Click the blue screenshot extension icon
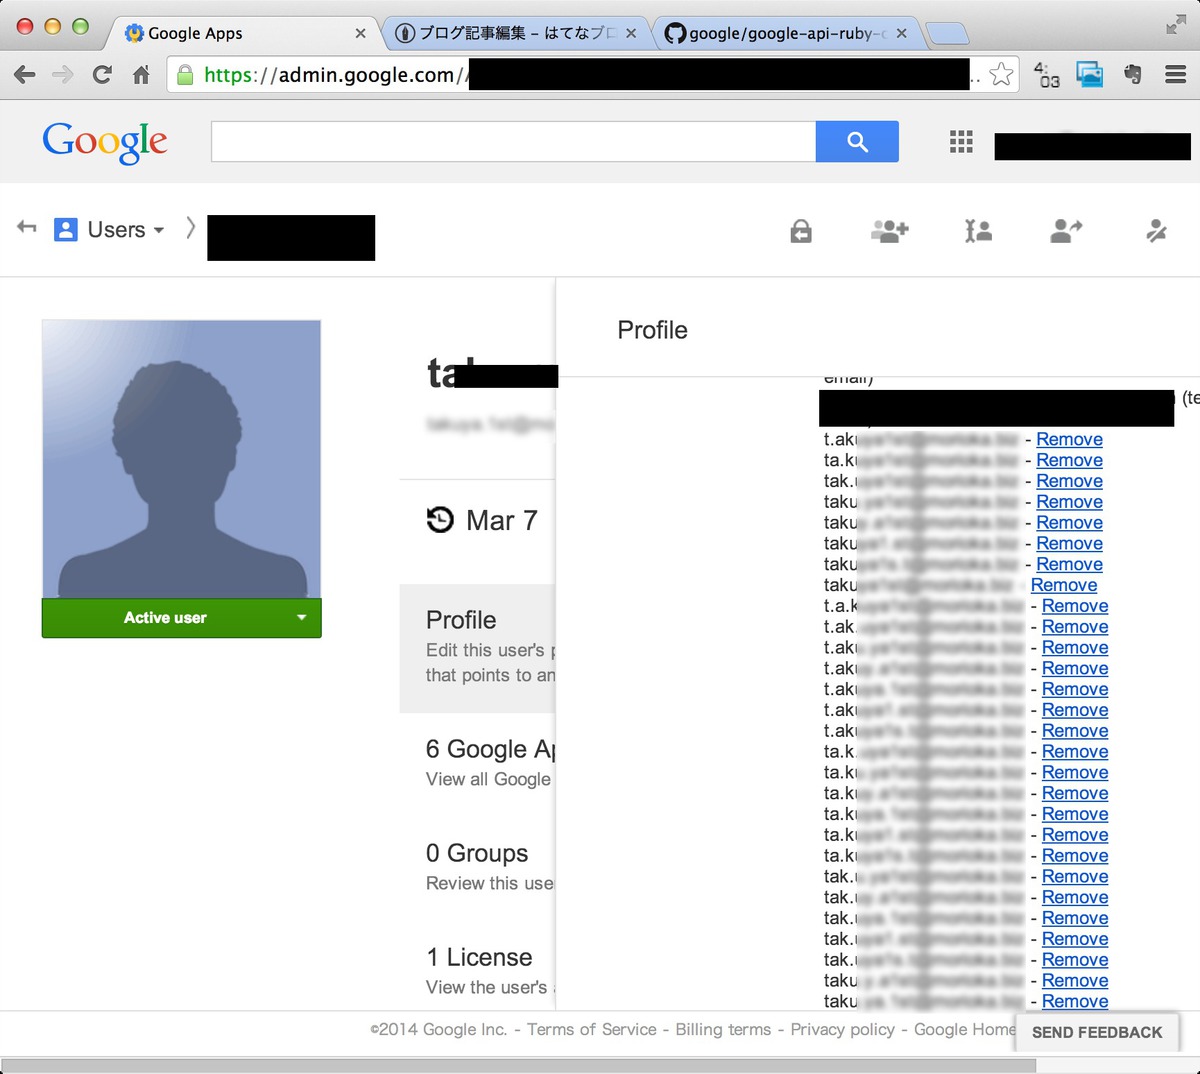This screenshot has height=1074, width=1200. (1090, 74)
